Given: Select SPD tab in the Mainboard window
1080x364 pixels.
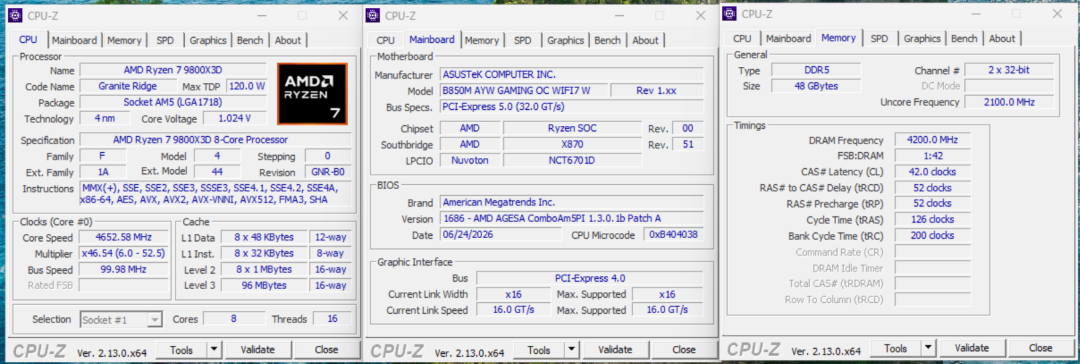Looking at the screenshot, I should click(523, 40).
